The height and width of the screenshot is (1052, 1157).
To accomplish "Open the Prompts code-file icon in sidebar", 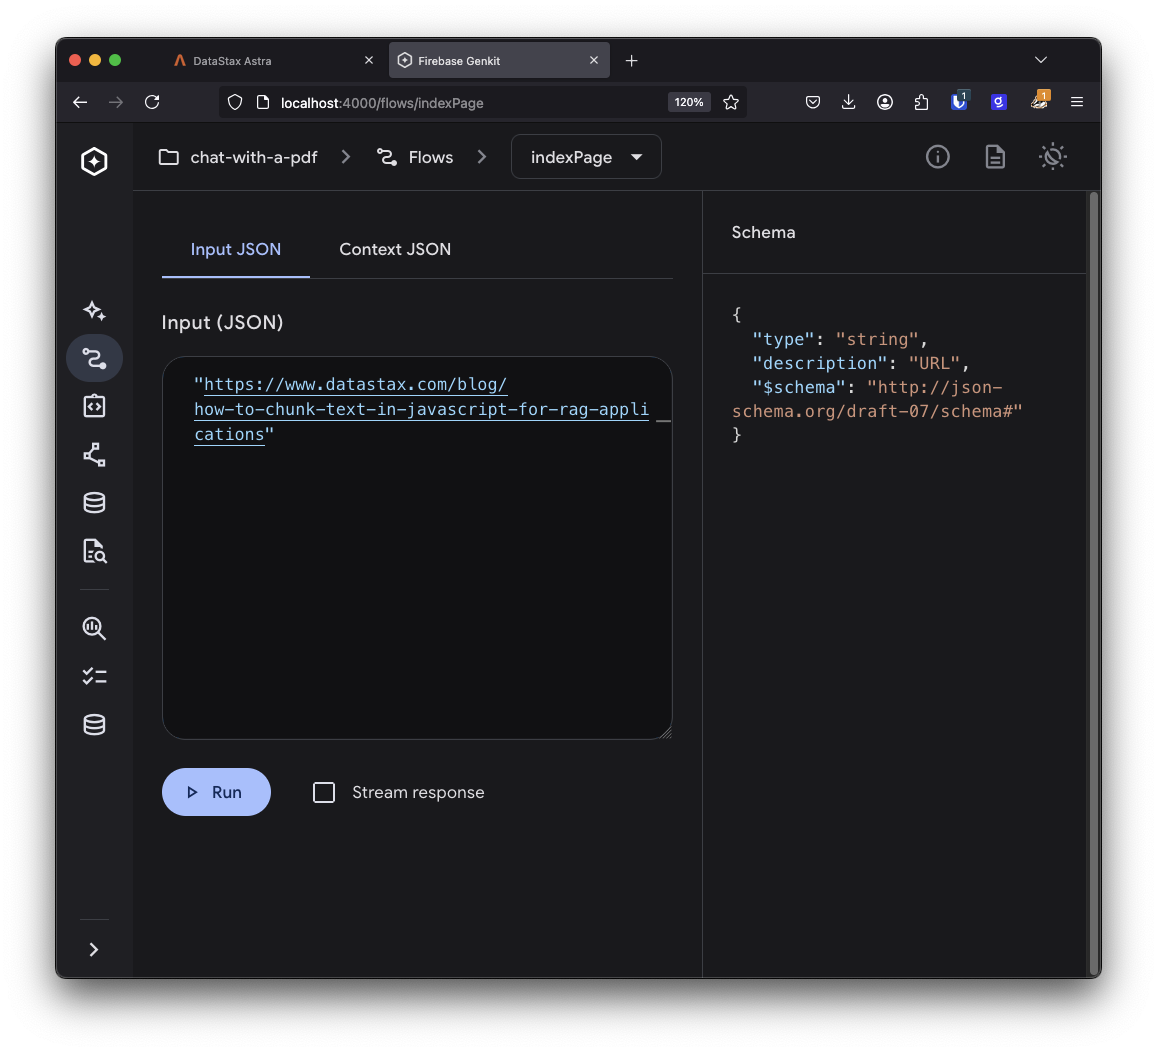I will tap(94, 406).
